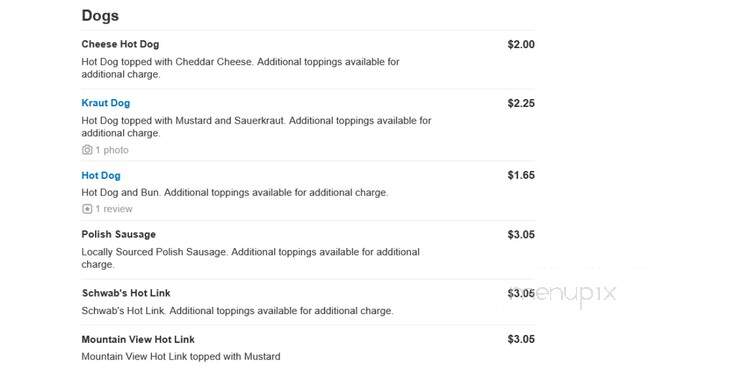Open the Hot Dog item link

point(101,175)
